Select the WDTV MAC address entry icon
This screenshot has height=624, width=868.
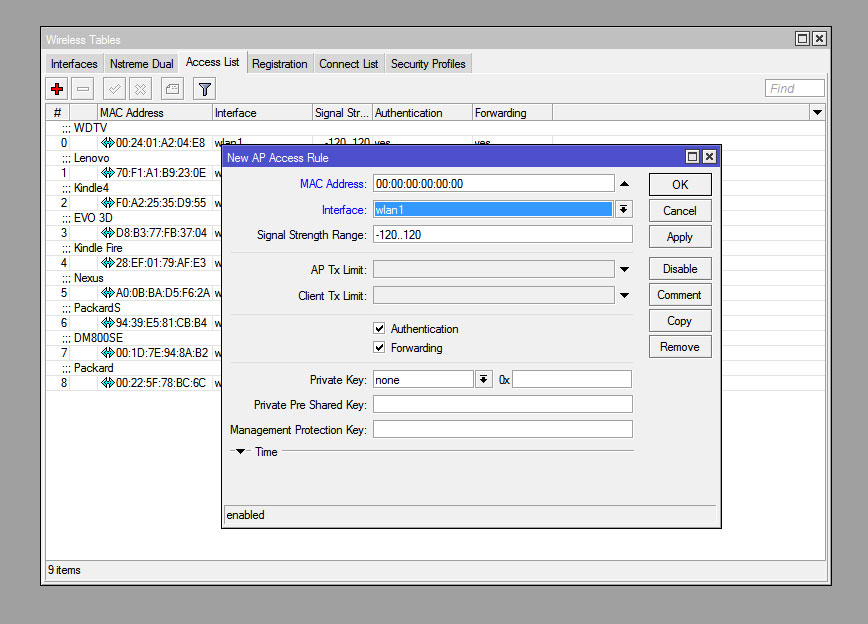(x=108, y=143)
